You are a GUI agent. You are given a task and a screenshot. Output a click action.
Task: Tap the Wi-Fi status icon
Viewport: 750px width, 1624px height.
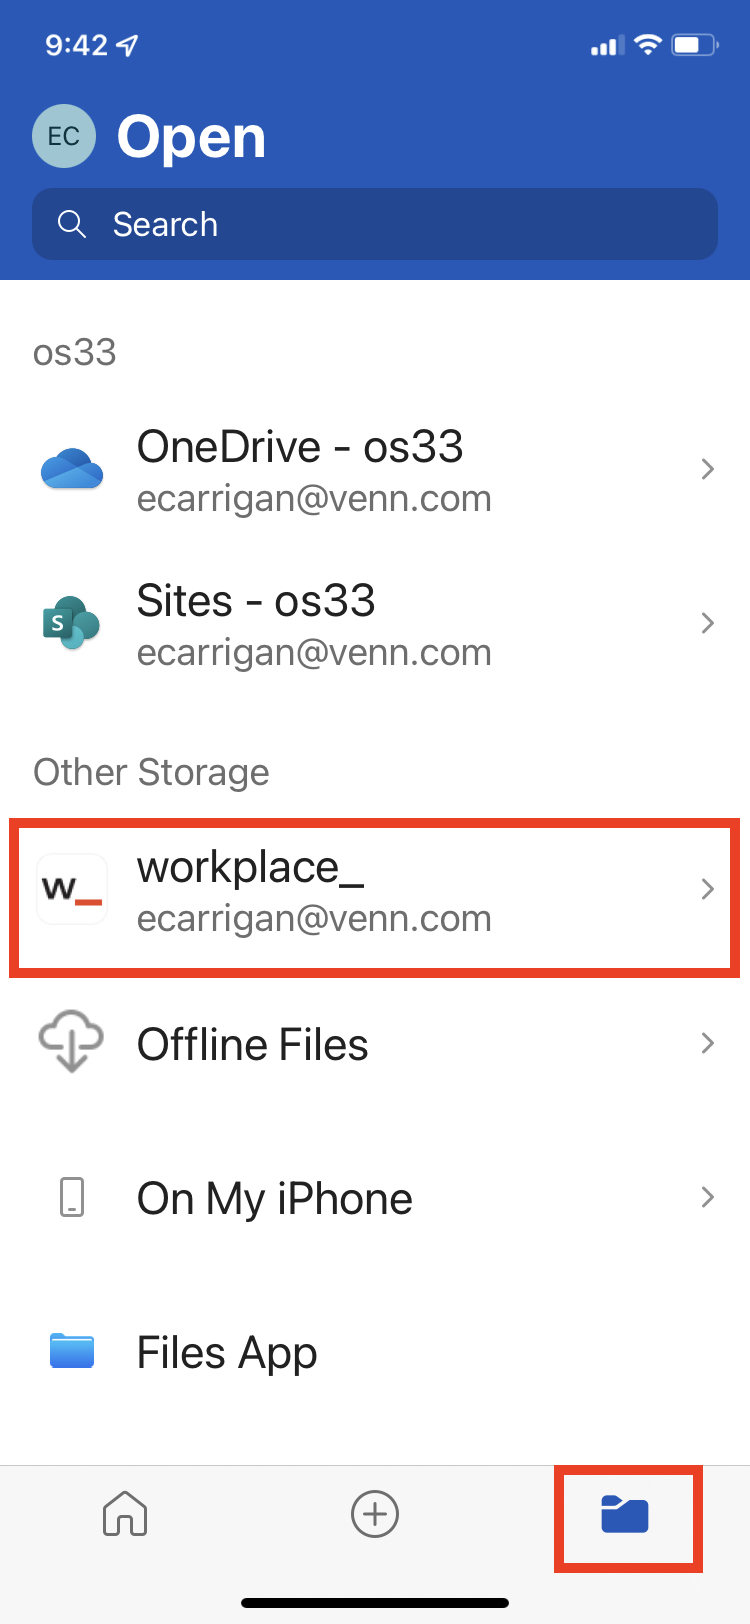(x=649, y=44)
